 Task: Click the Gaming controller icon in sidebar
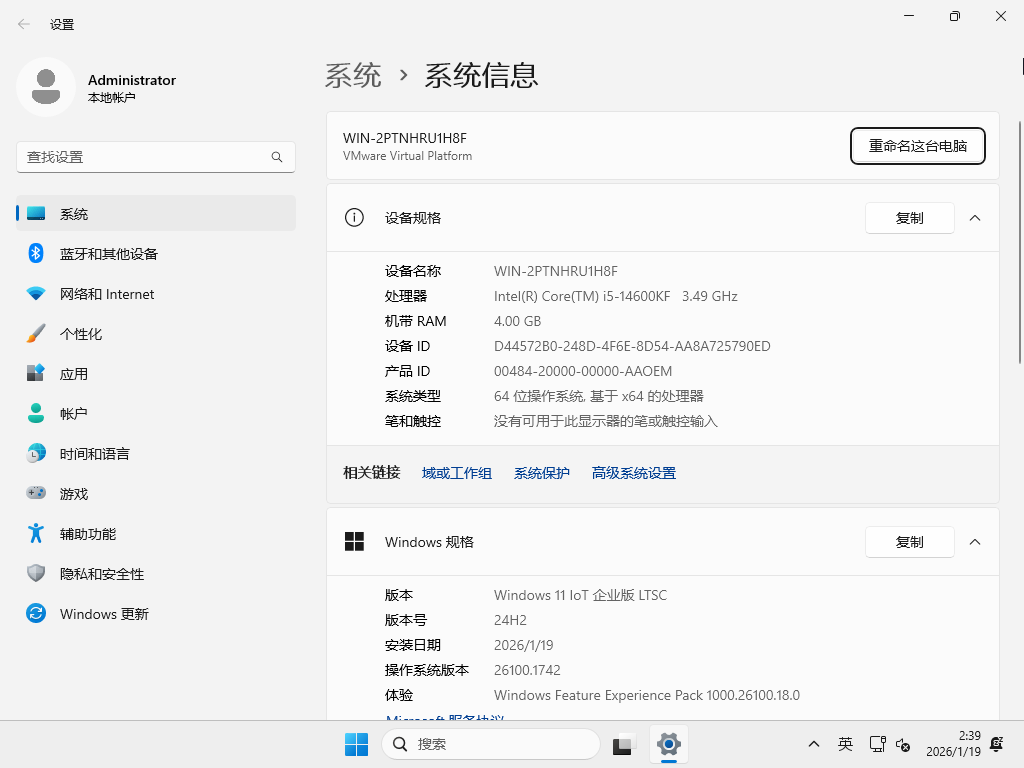pyautogui.click(x=36, y=493)
